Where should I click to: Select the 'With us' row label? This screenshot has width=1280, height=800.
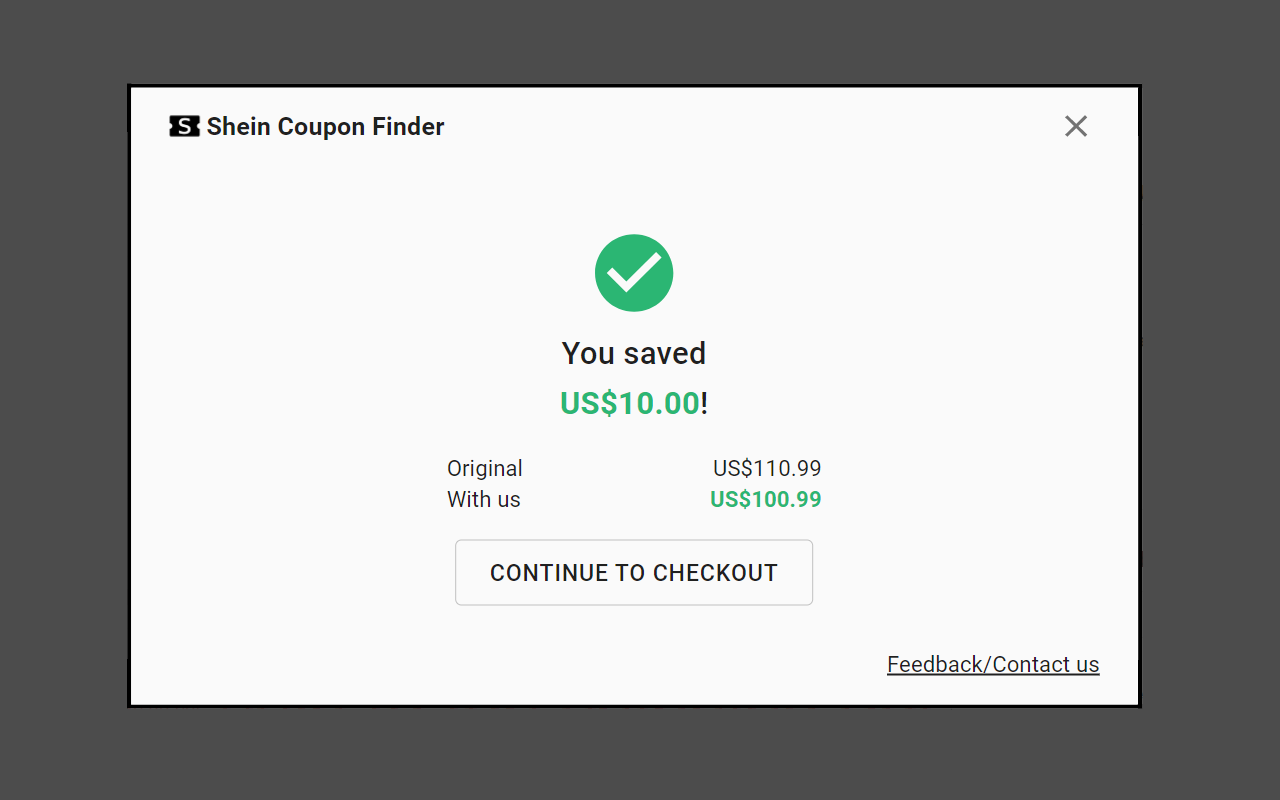coord(483,499)
